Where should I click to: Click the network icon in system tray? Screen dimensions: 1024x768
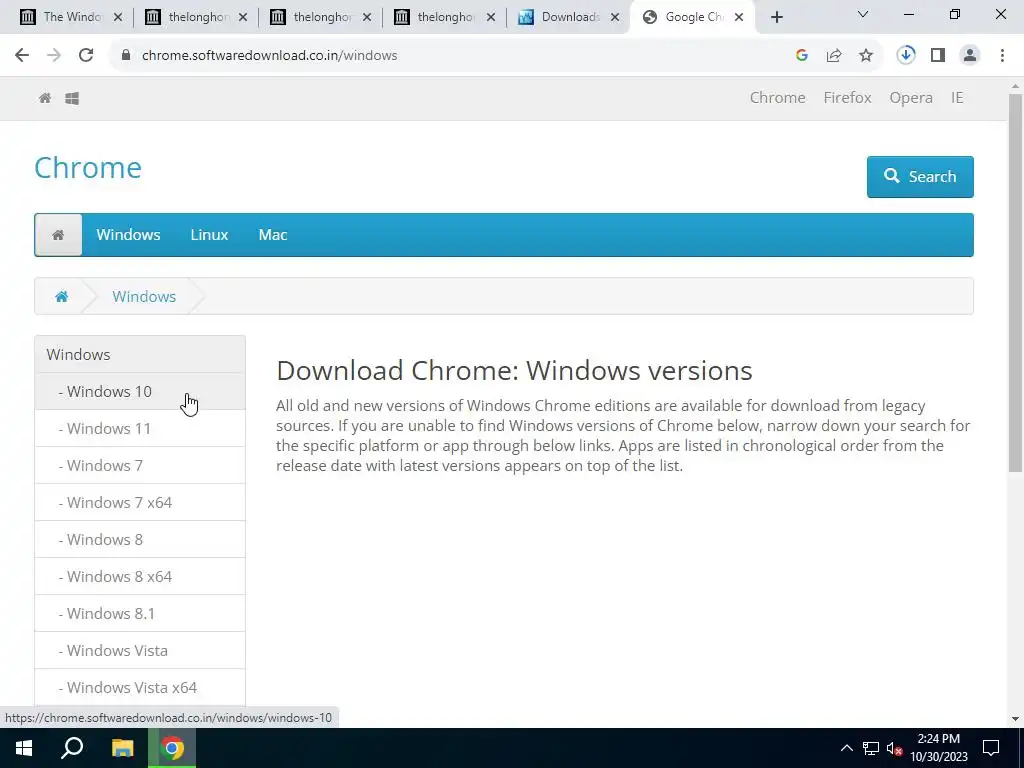tap(871, 748)
